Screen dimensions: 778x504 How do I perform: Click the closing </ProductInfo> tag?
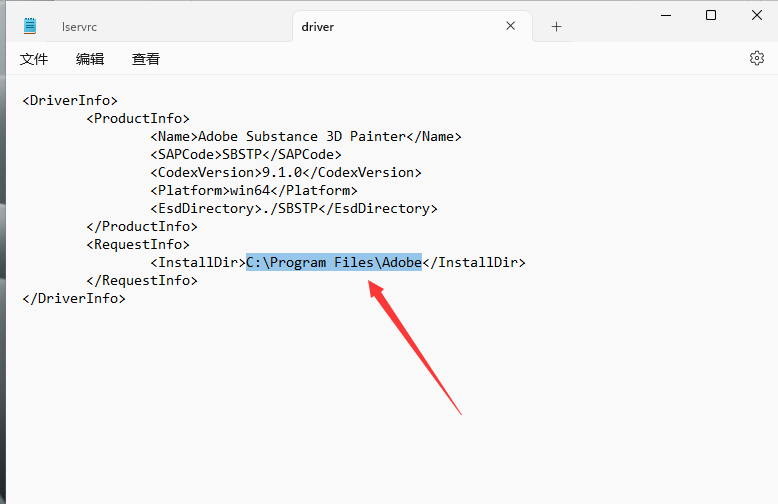pos(142,226)
